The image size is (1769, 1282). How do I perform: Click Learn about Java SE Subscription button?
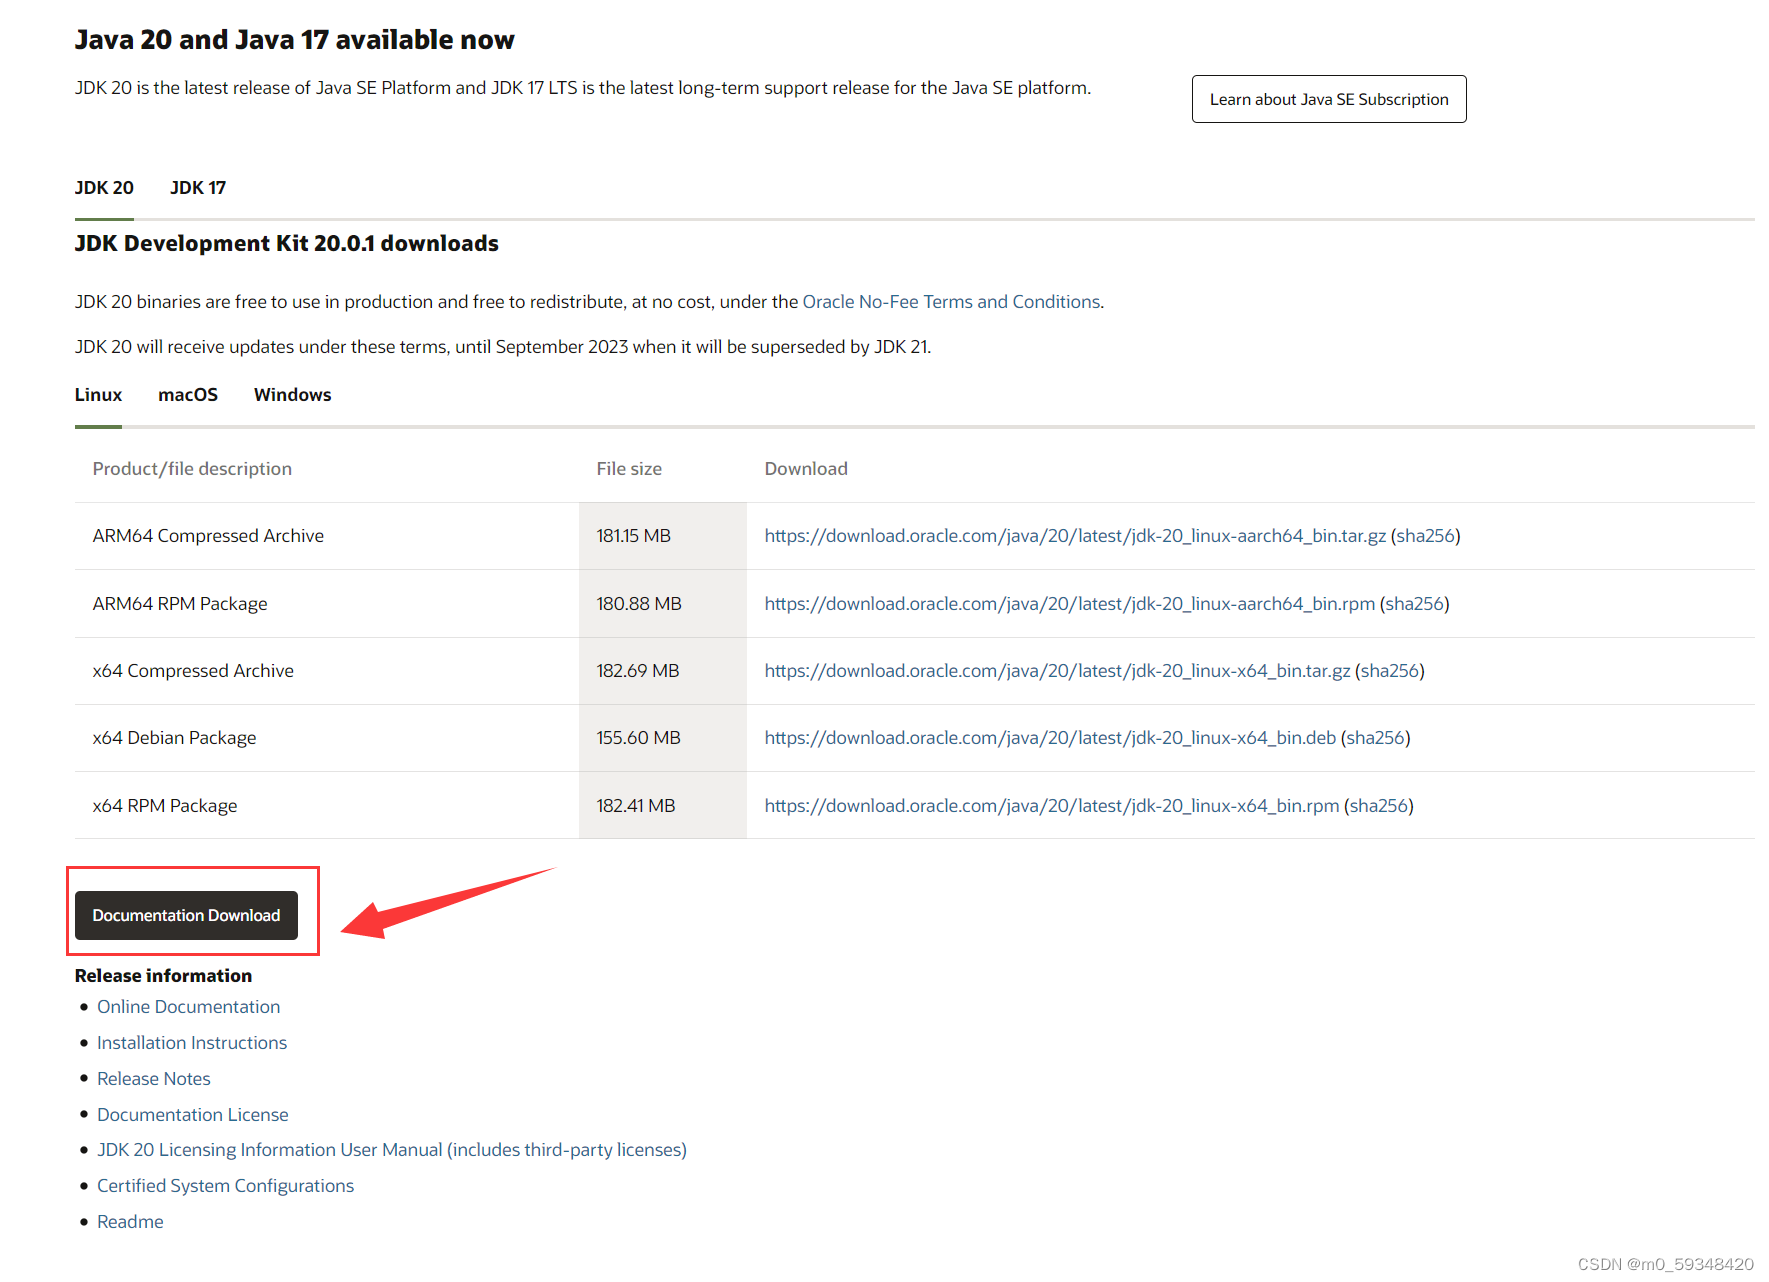(x=1328, y=99)
